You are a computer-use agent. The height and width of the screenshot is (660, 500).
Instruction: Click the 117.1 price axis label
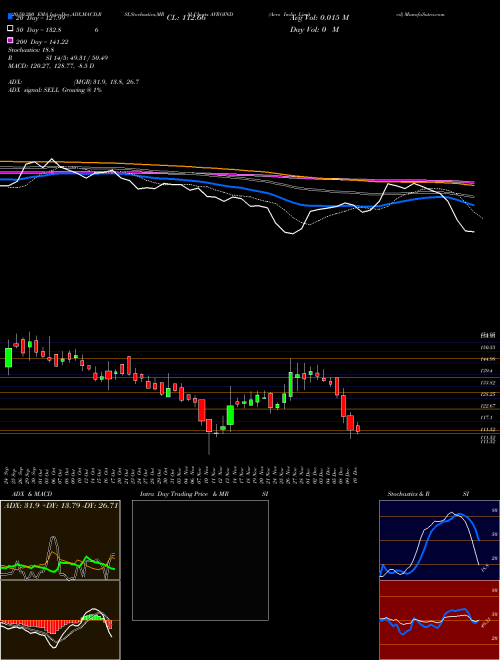coord(486,418)
